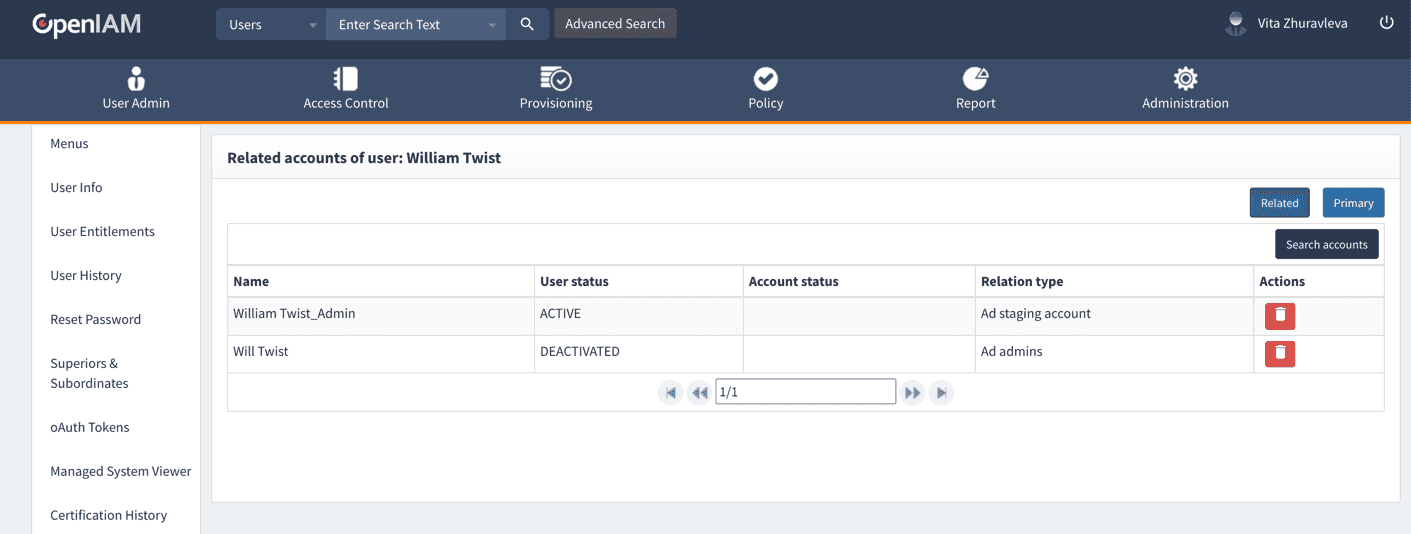Open the Report menu
1411x534 pixels.
(x=975, y=88)
